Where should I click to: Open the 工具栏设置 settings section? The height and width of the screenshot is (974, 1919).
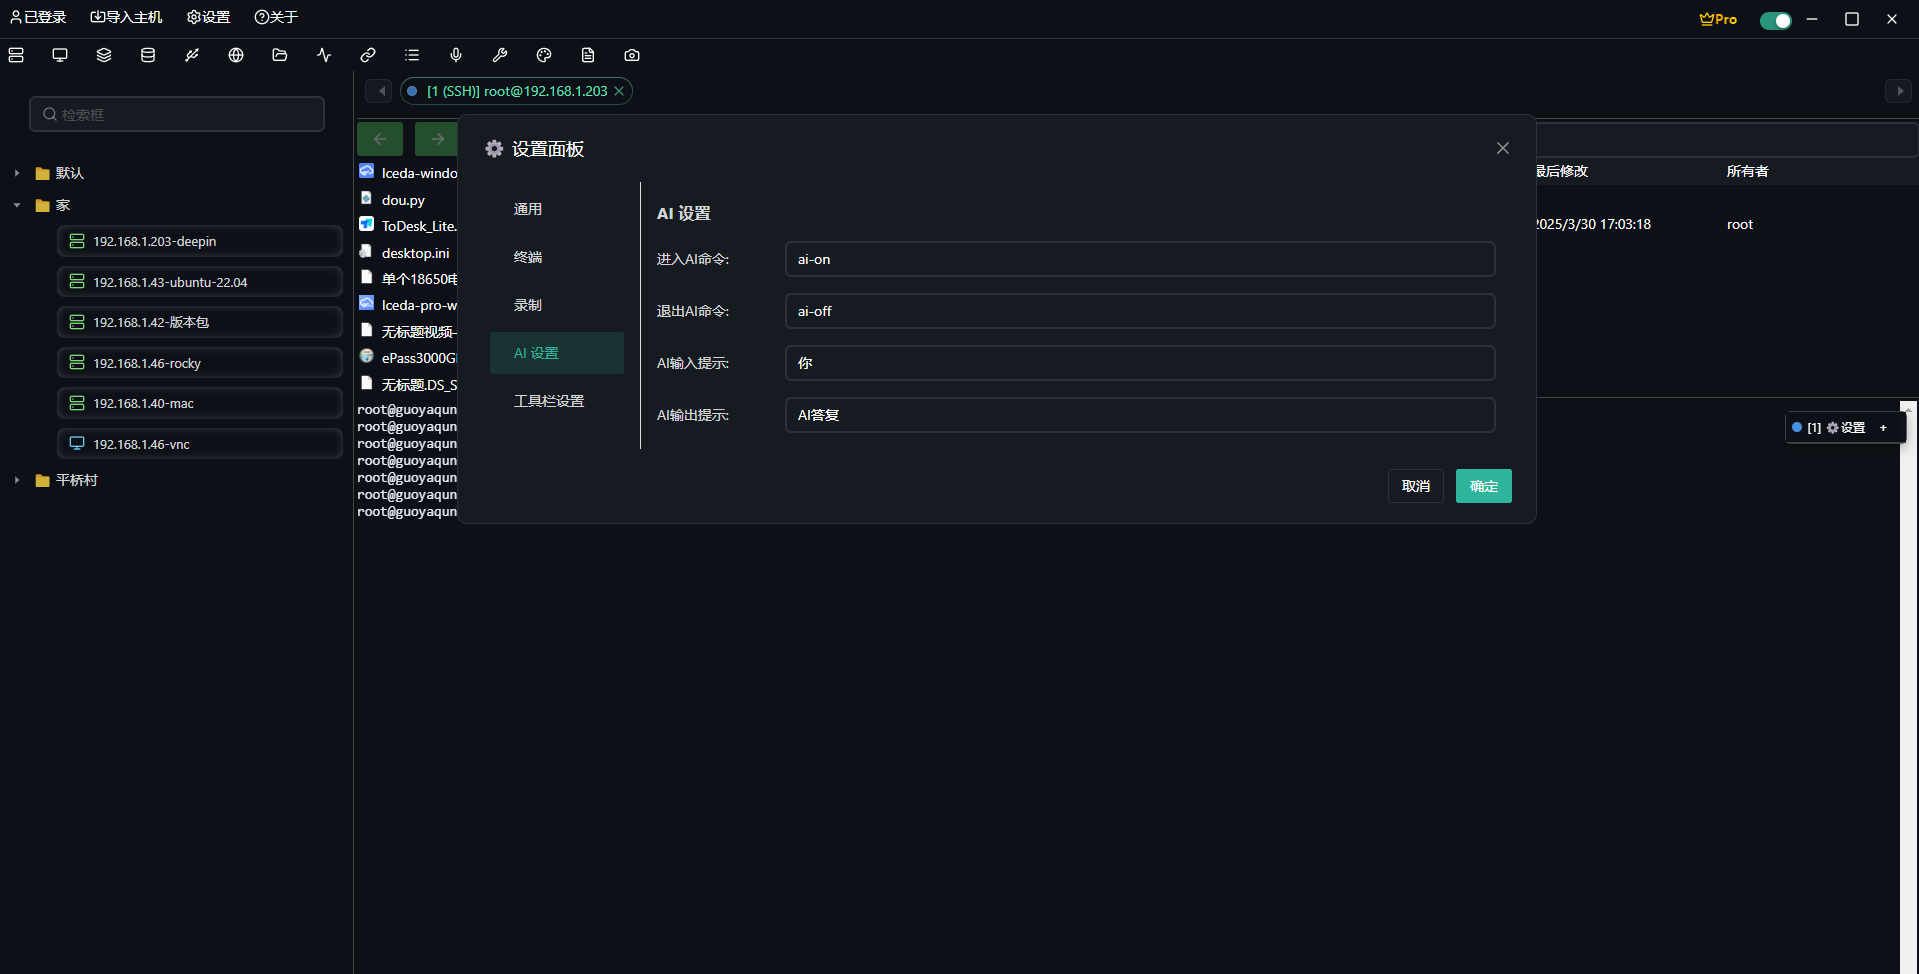pyautogui.click(x=549, y=401)
